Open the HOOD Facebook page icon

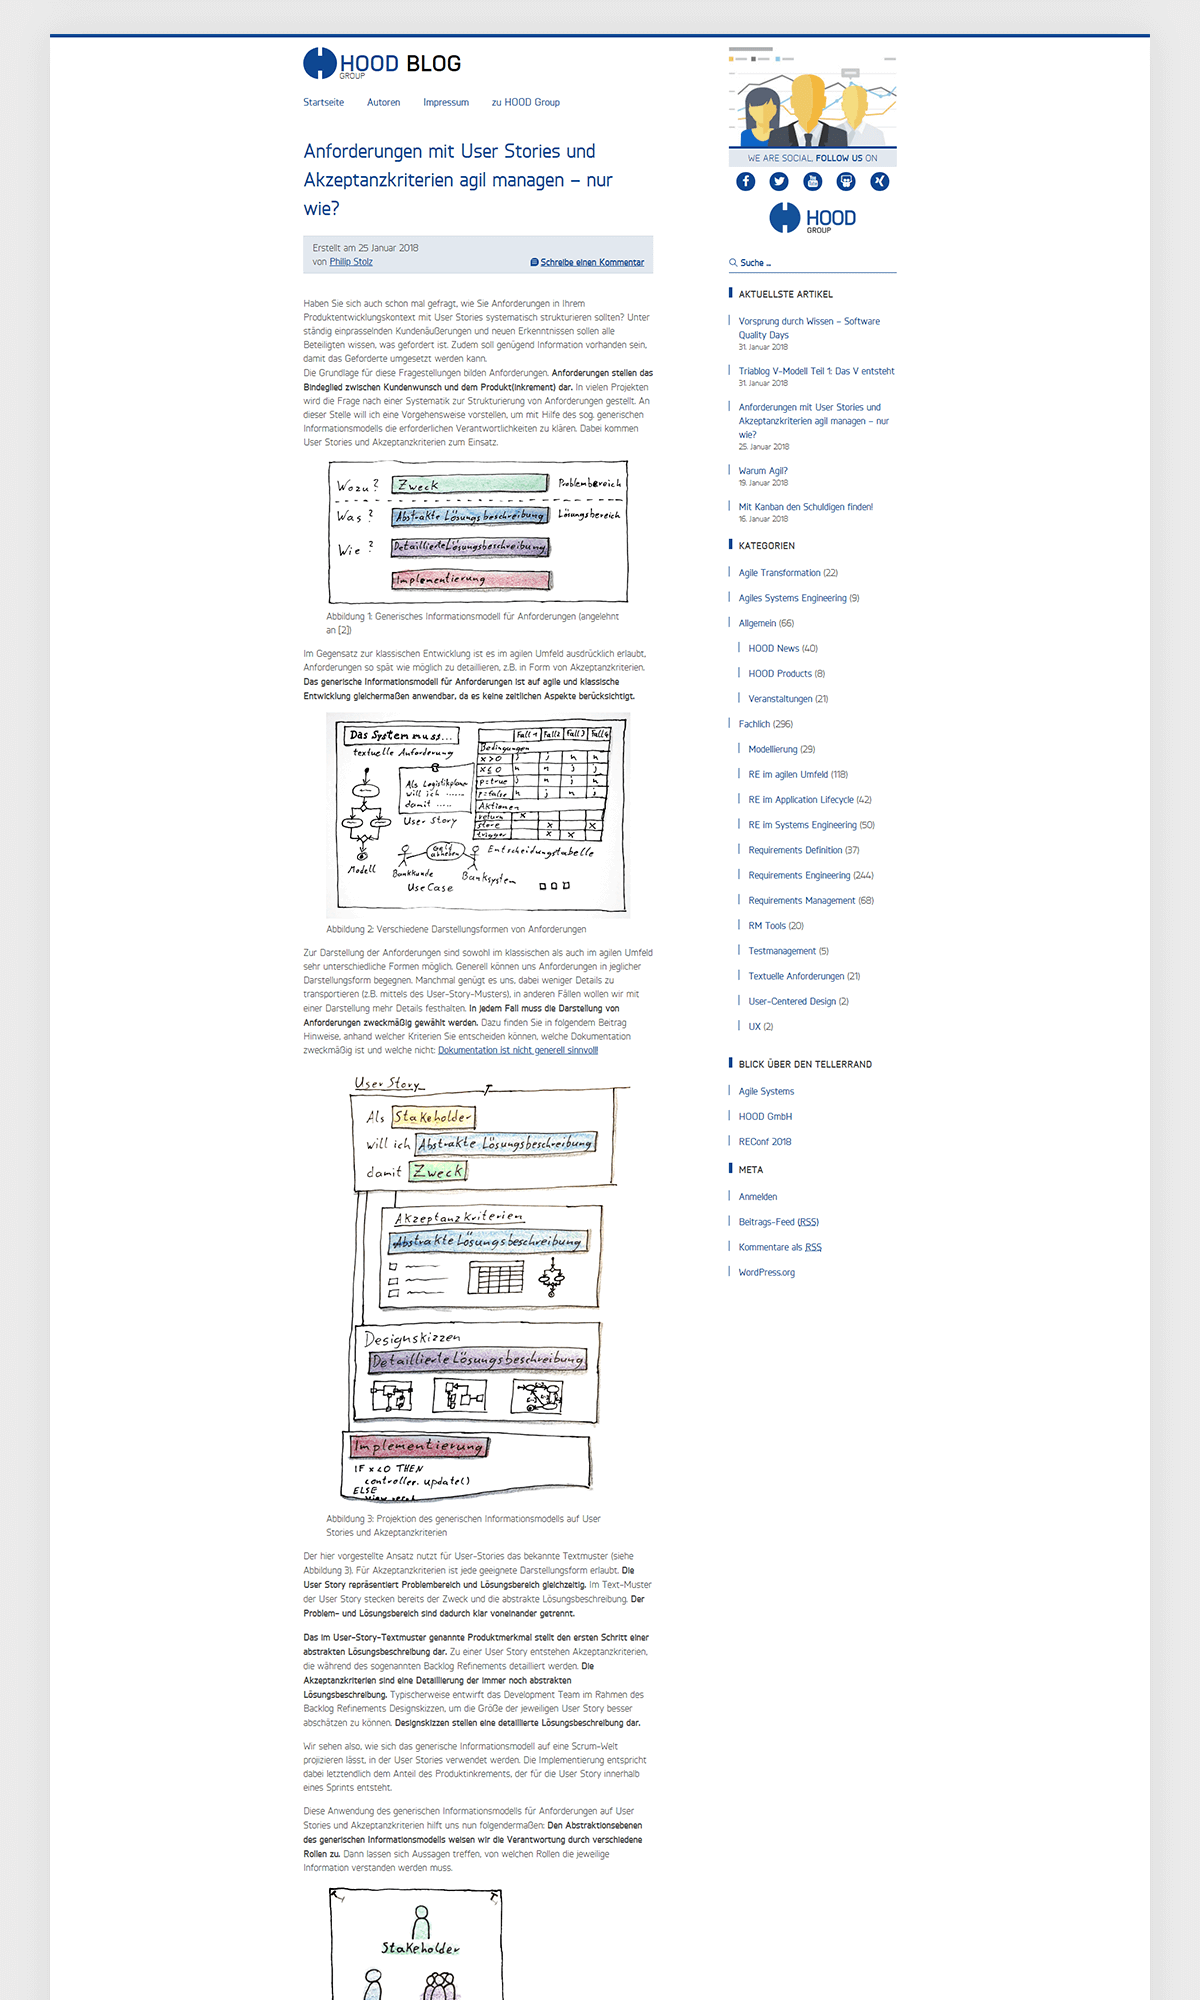[x=746, y=181]
